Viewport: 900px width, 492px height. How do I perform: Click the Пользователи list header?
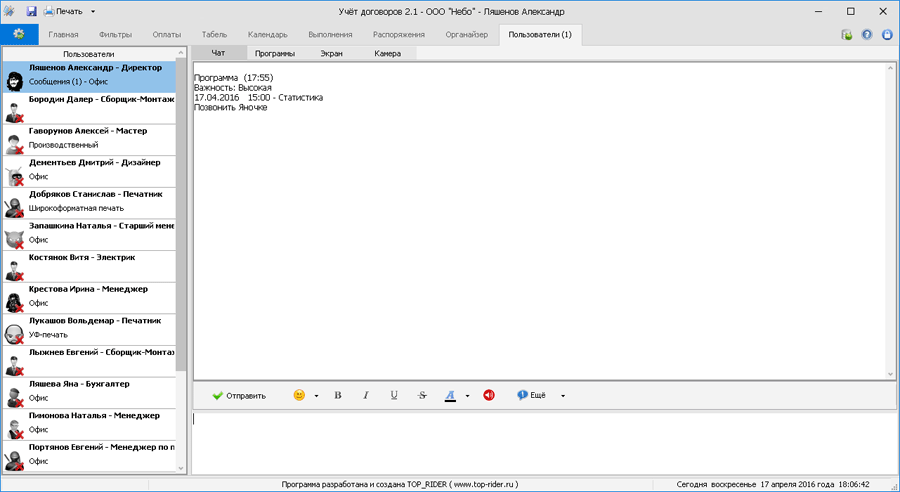click(x=89, y=54)
